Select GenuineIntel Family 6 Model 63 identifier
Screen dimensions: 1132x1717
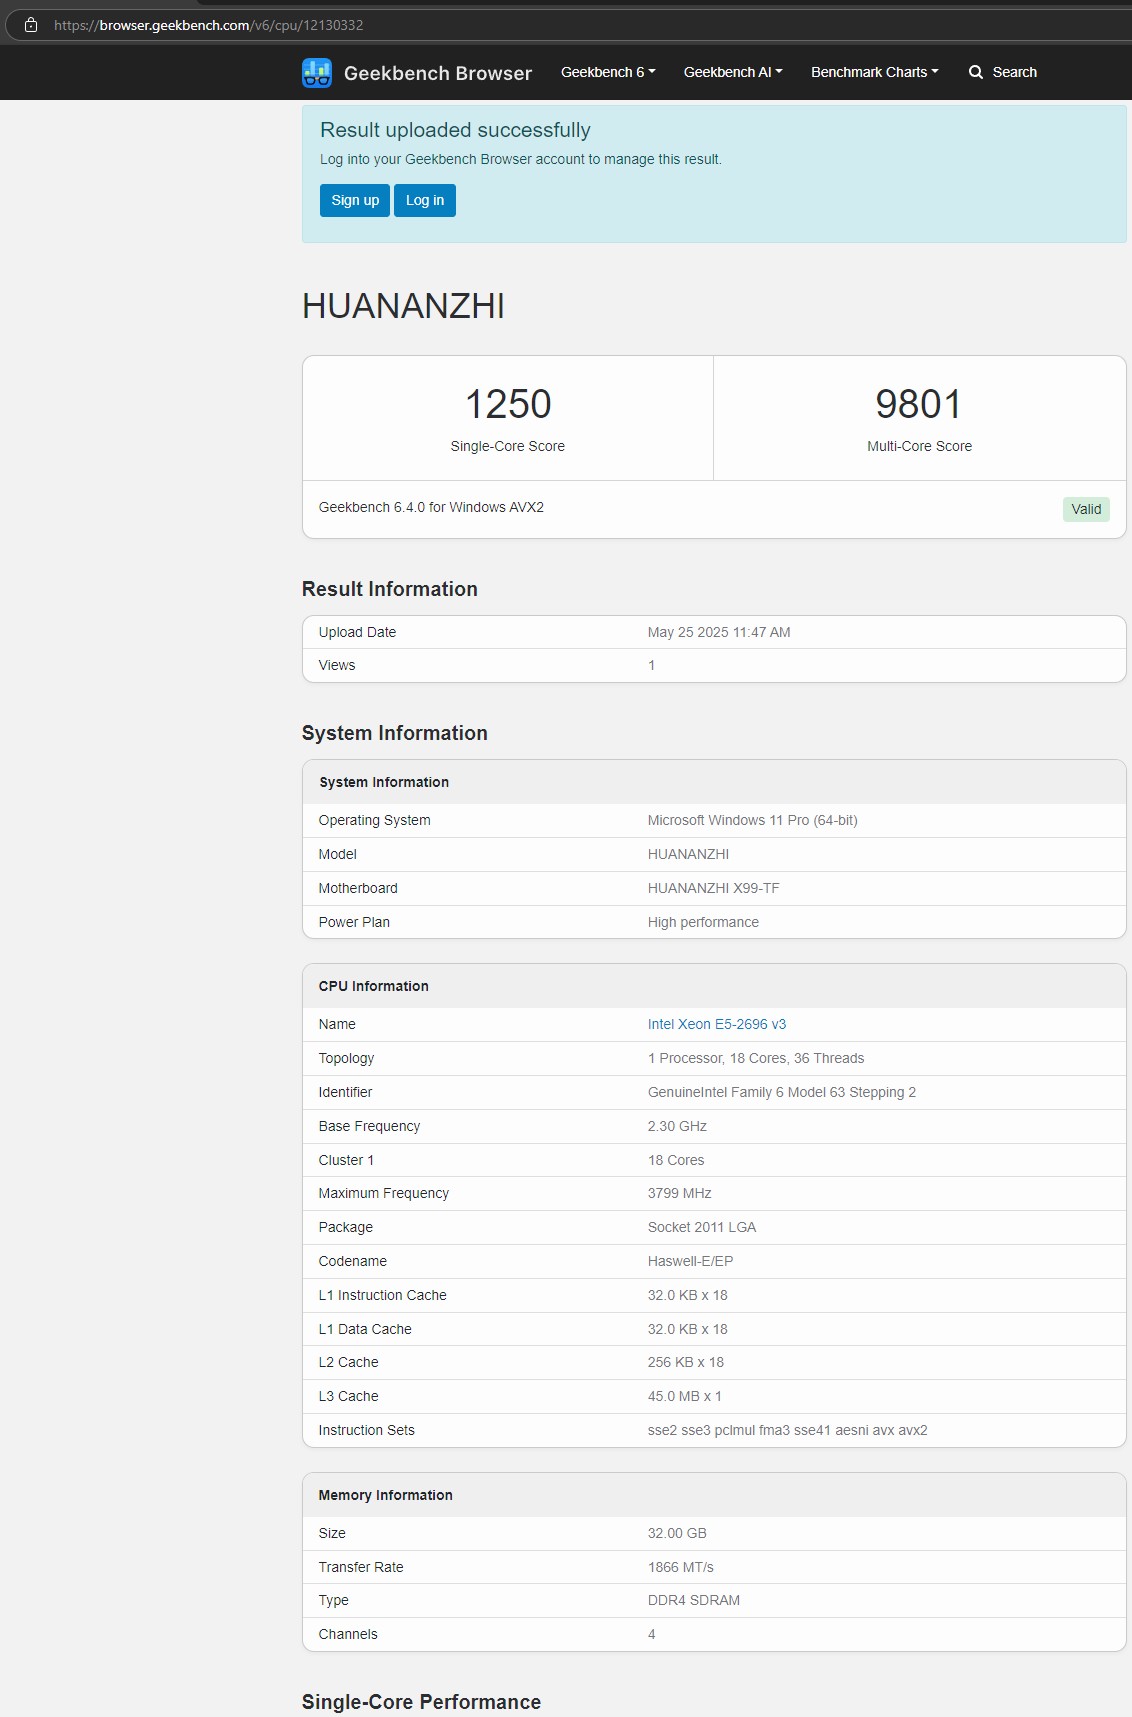point(782,1092)
